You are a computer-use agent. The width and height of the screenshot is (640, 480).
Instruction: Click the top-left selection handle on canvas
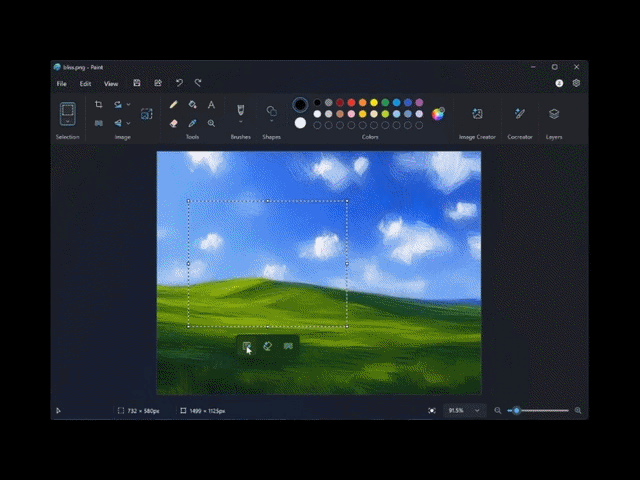[188, 201]
